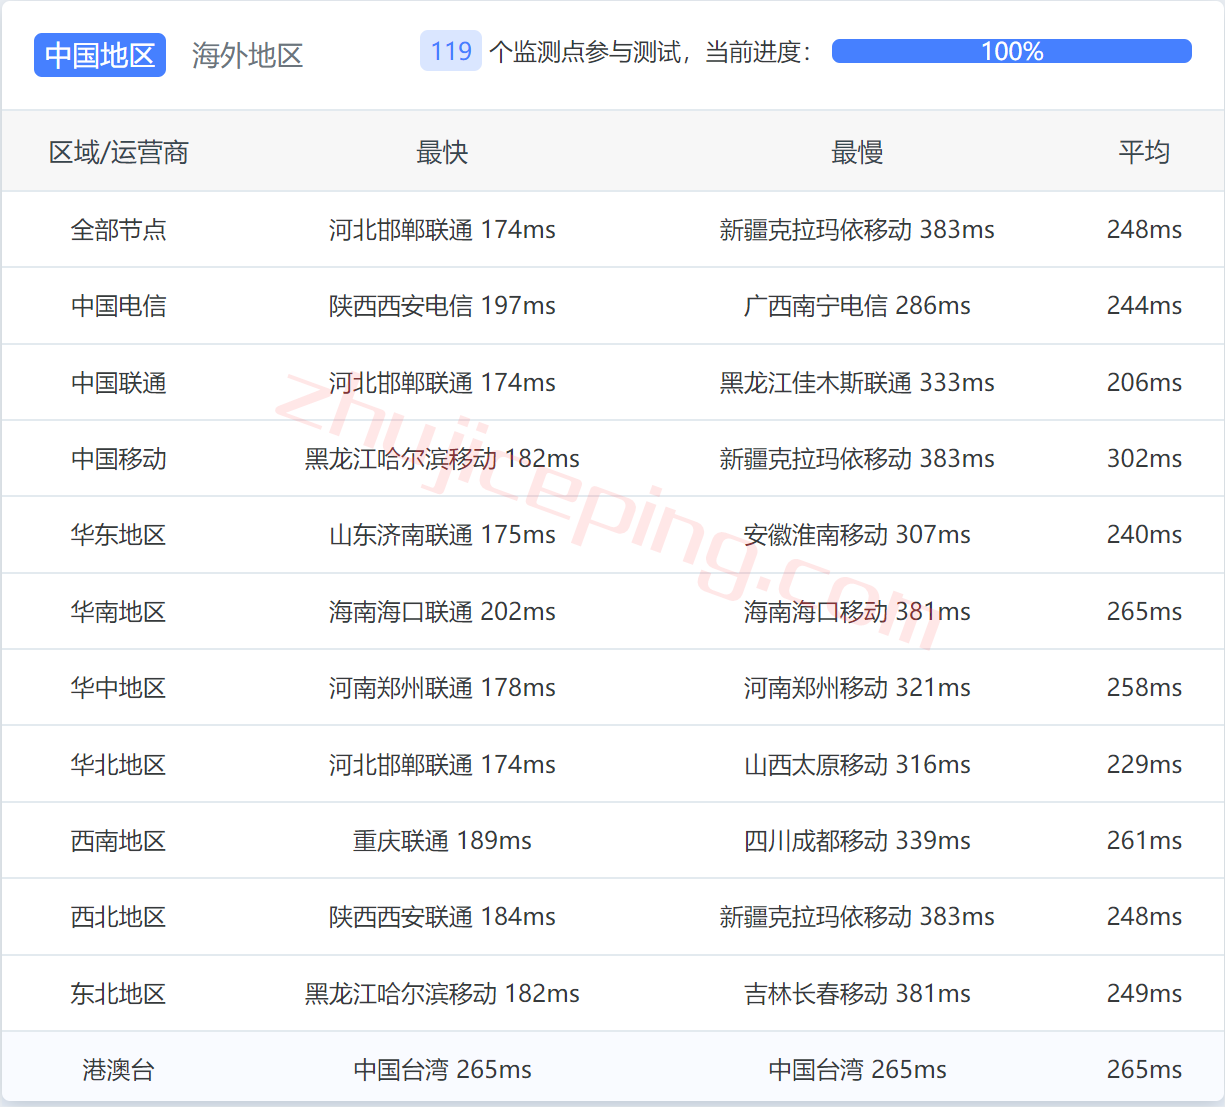This screenshot has height=1107, width=1225.
Task: Click the 最慢 column header
Action: coord(857,152)
